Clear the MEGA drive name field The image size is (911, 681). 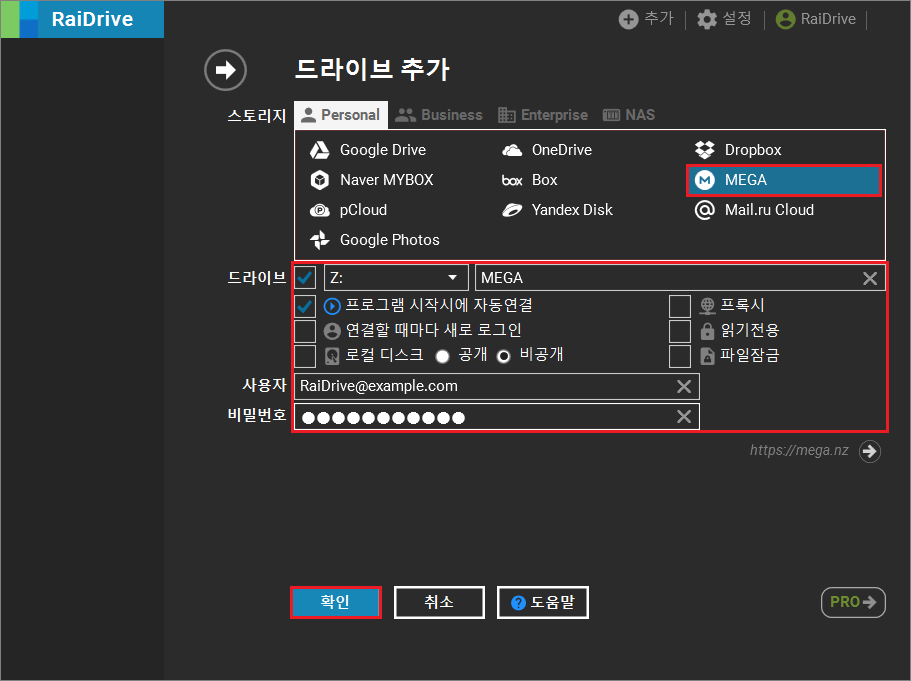[870, 278]
